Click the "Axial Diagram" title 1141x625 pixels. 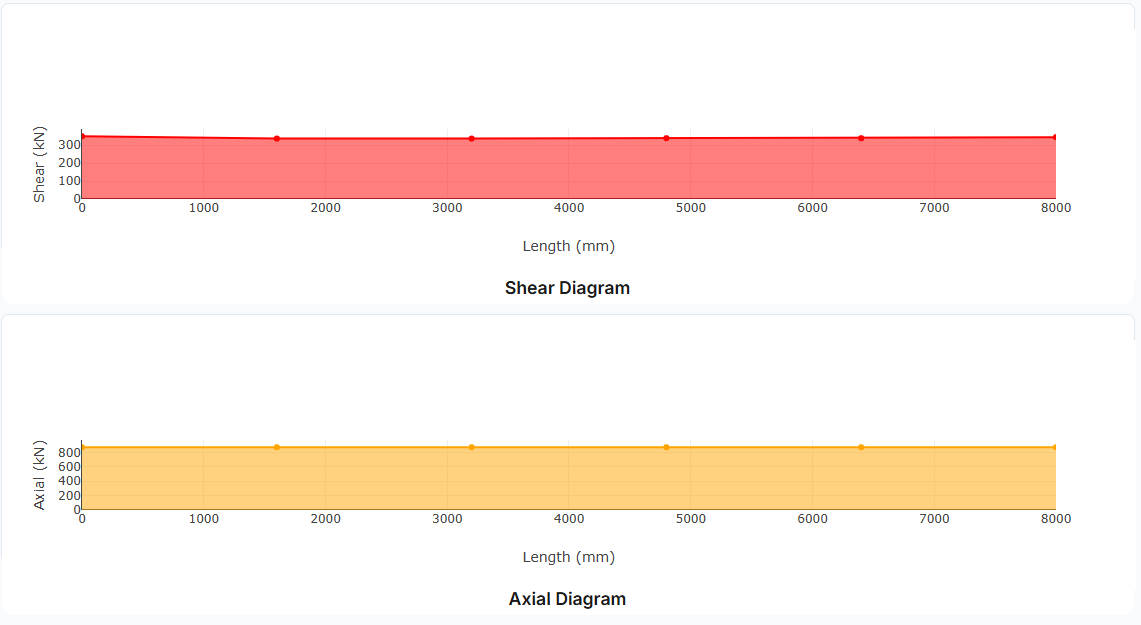point(567,599)
